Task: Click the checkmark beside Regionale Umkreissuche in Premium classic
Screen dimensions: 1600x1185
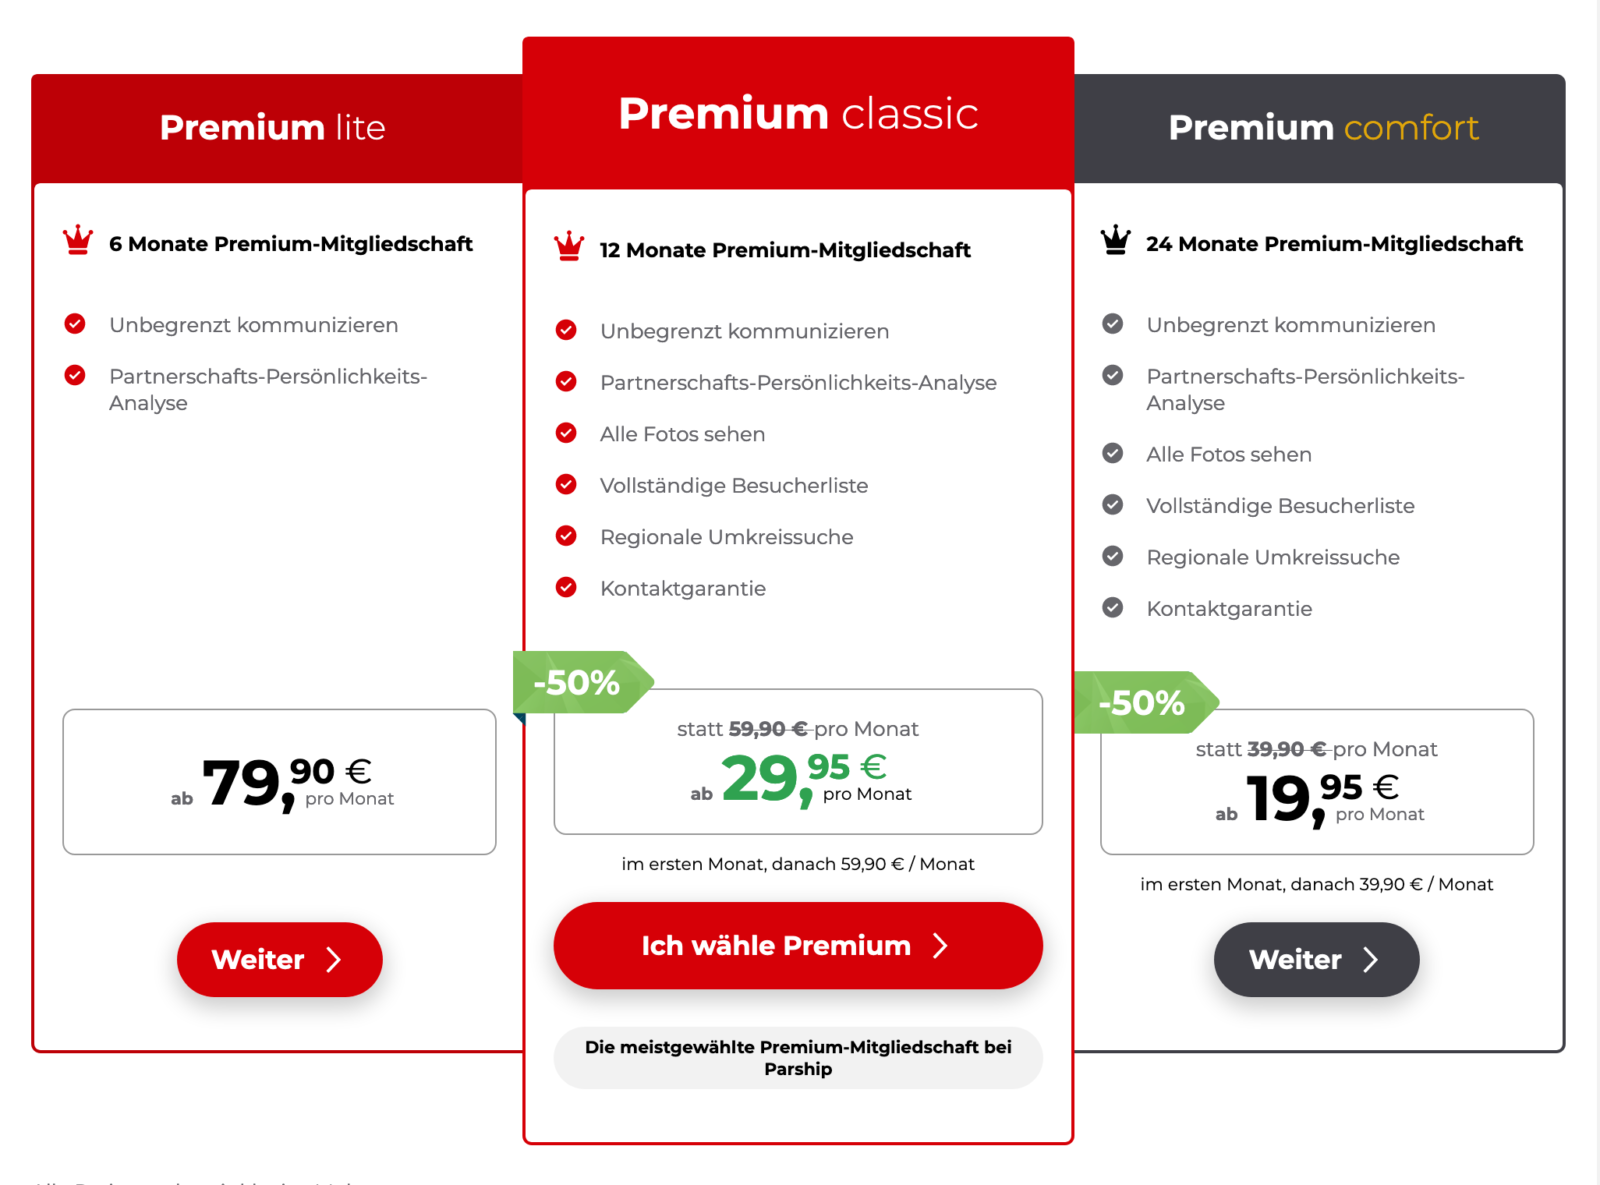Action: (x=567, y=536)
